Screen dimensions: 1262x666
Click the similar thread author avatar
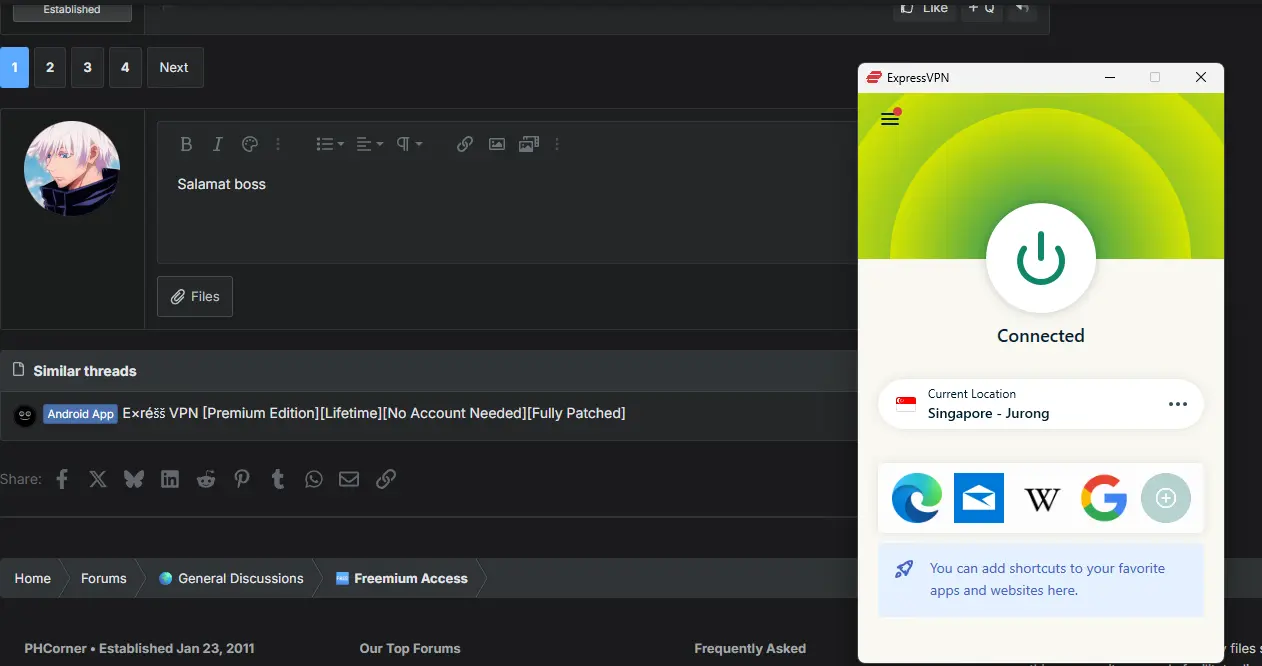coord(25,415)
